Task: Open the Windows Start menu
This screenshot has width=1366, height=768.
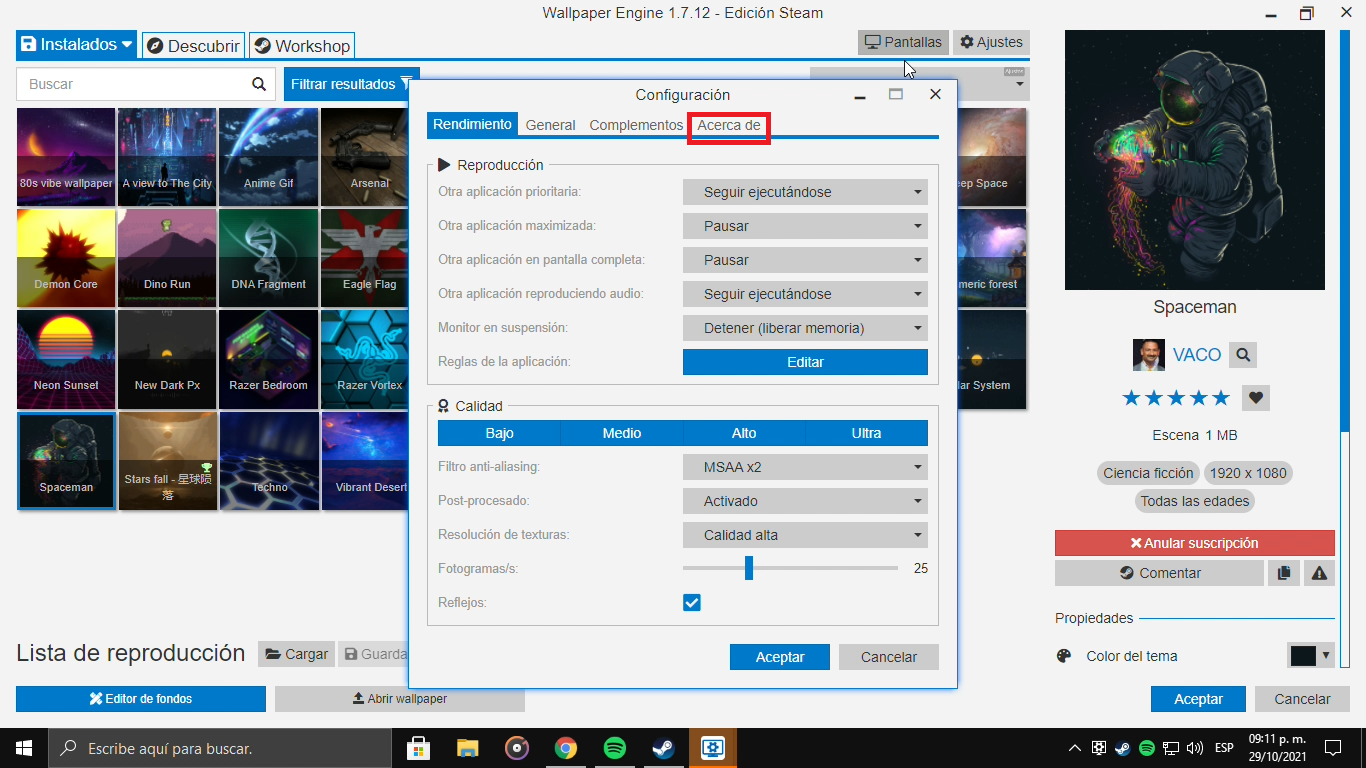Action: 24,748
